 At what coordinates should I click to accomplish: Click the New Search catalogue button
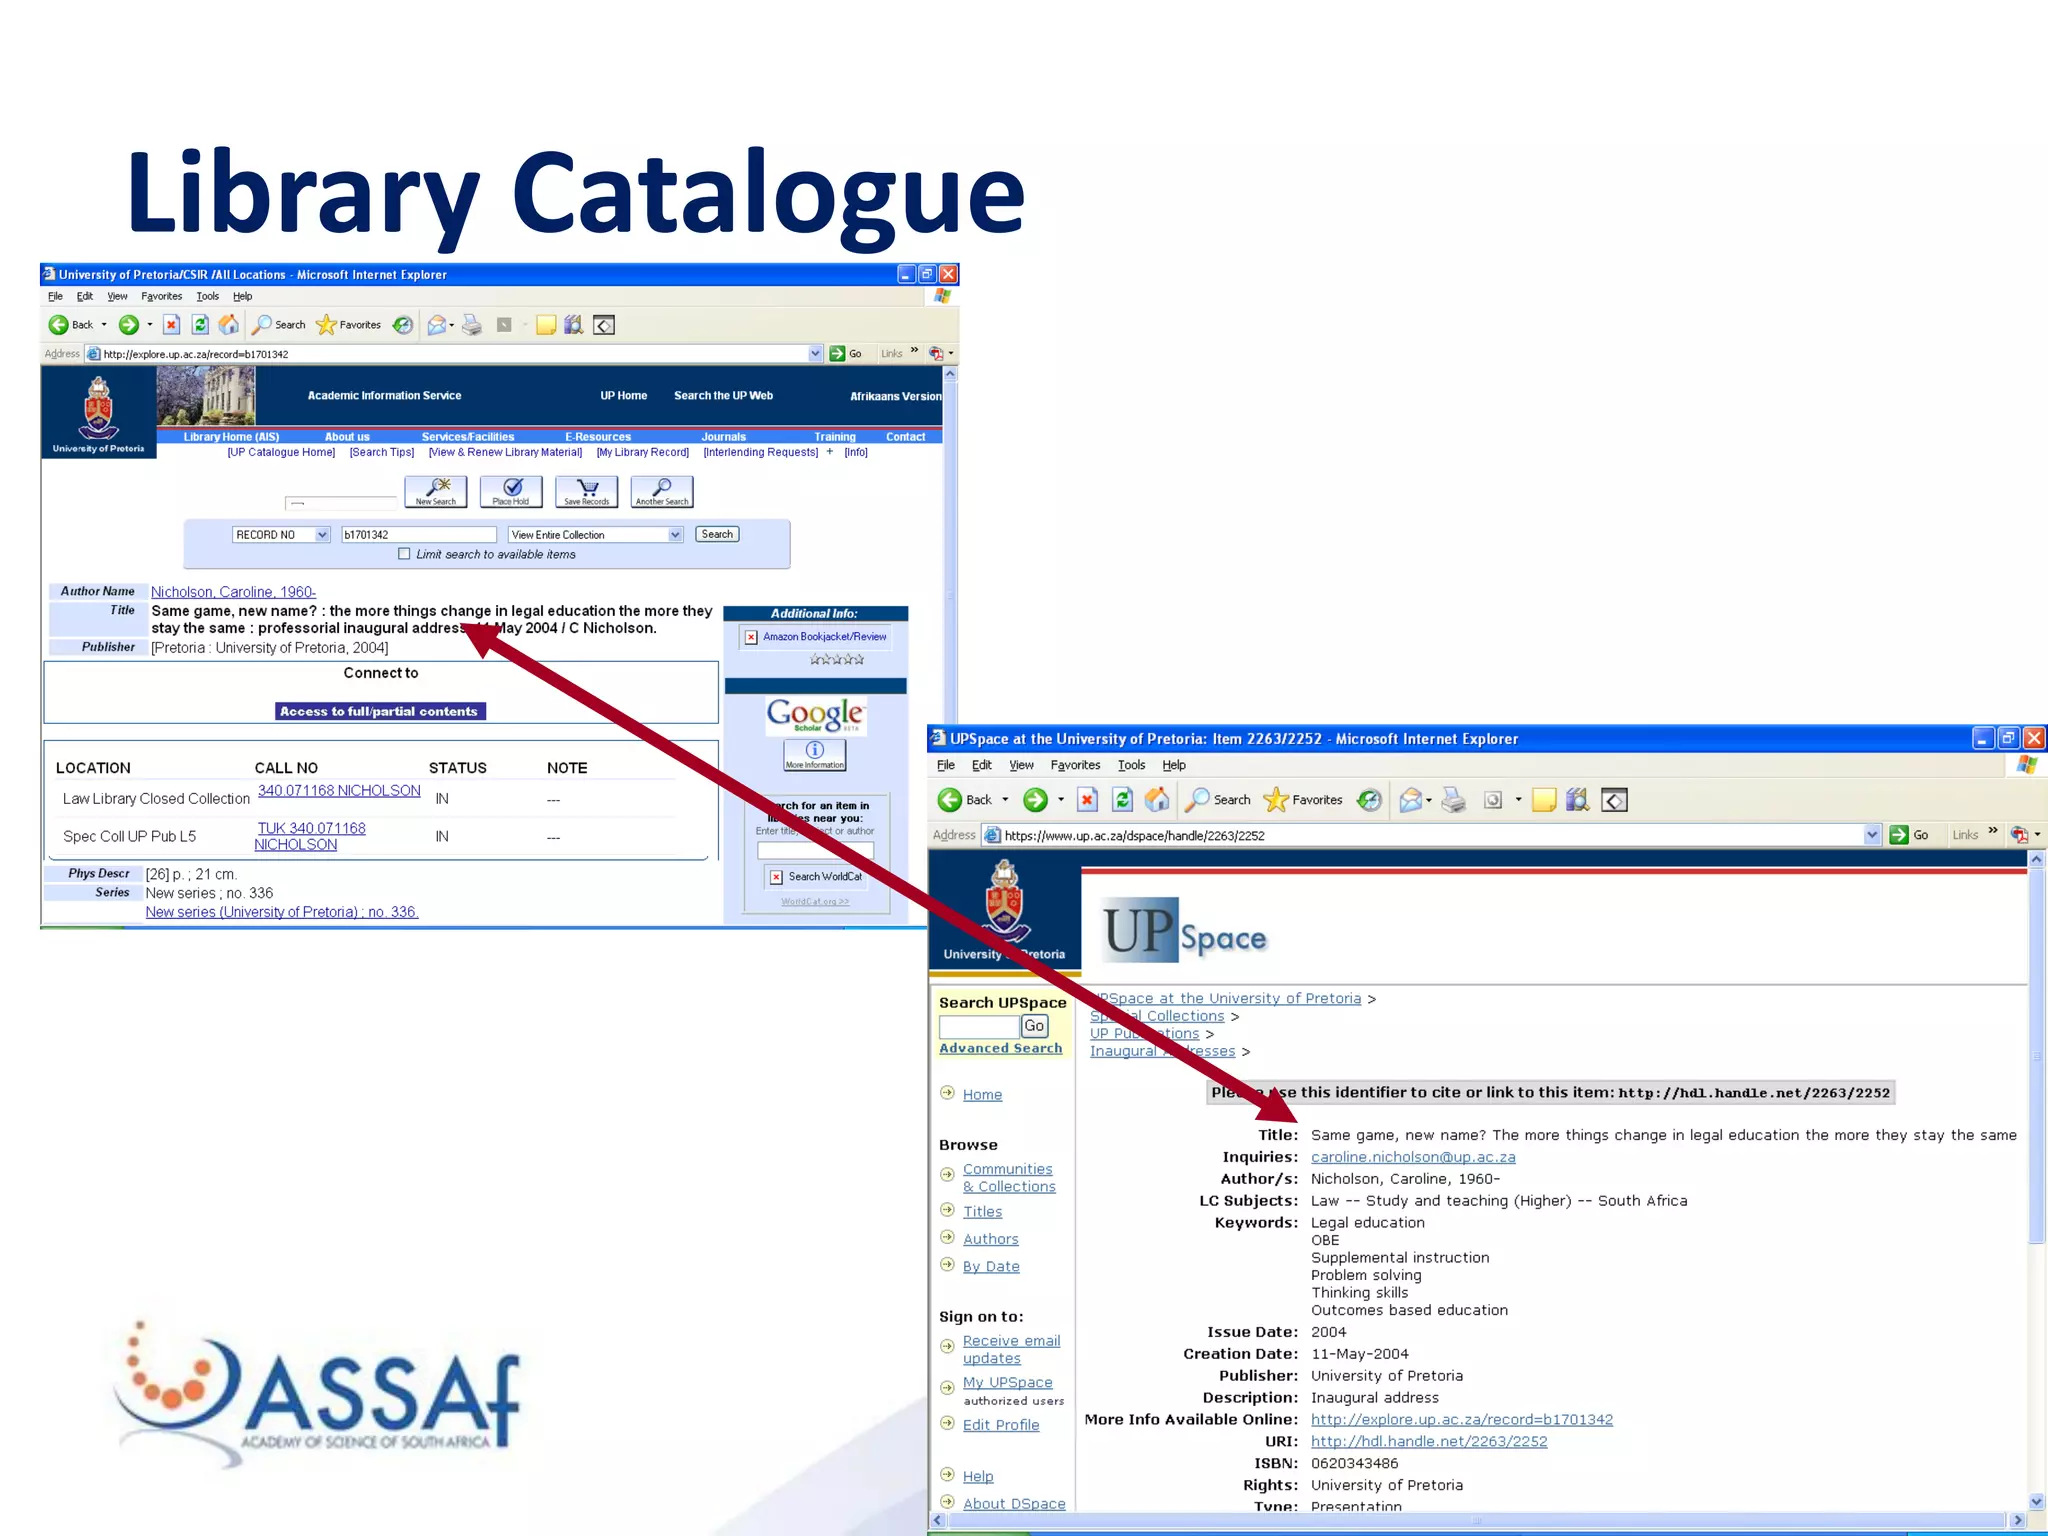[x=436, y=492]
